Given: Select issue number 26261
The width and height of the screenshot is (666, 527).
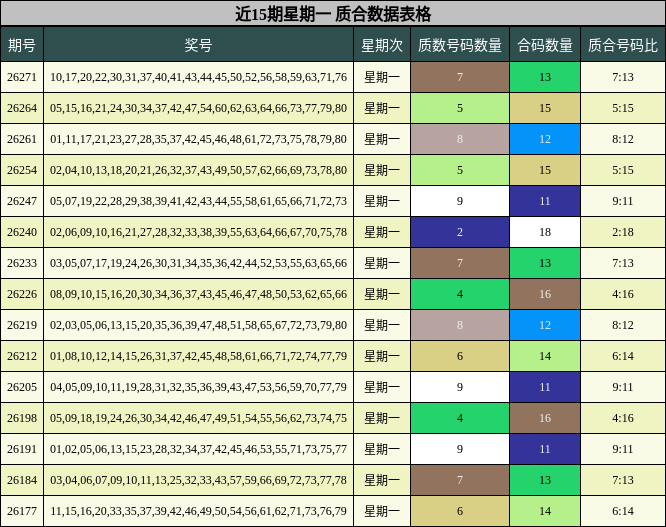Looking at the screenshot, I should (22, 139).
